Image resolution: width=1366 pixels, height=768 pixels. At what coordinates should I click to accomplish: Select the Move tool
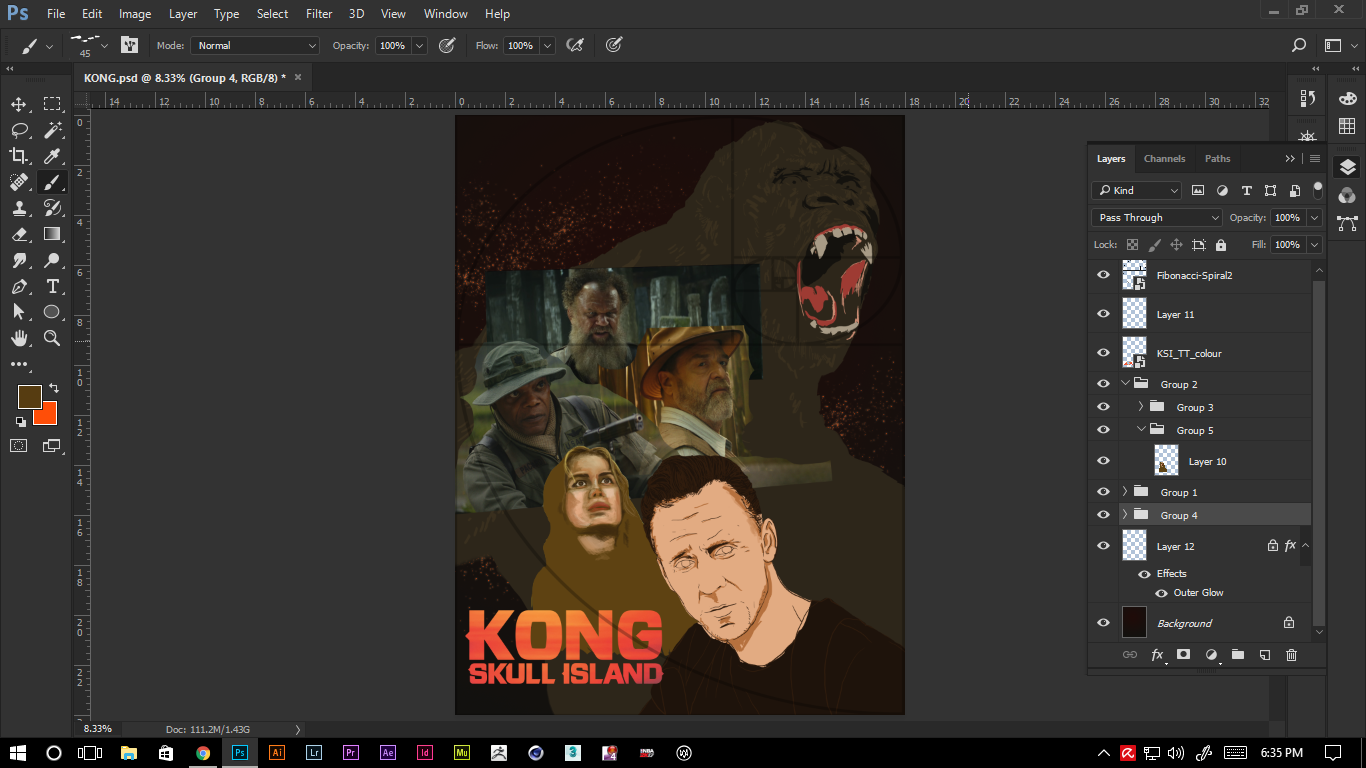[19, 104]
